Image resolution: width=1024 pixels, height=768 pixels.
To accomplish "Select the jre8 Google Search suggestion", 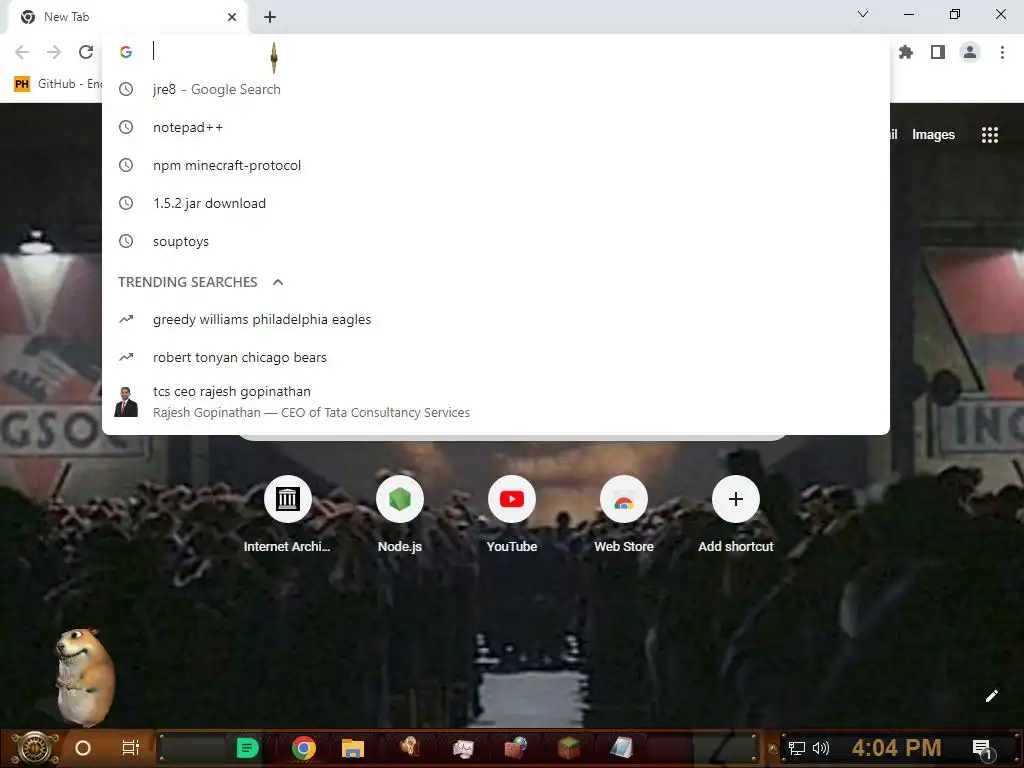I will 496,89.
